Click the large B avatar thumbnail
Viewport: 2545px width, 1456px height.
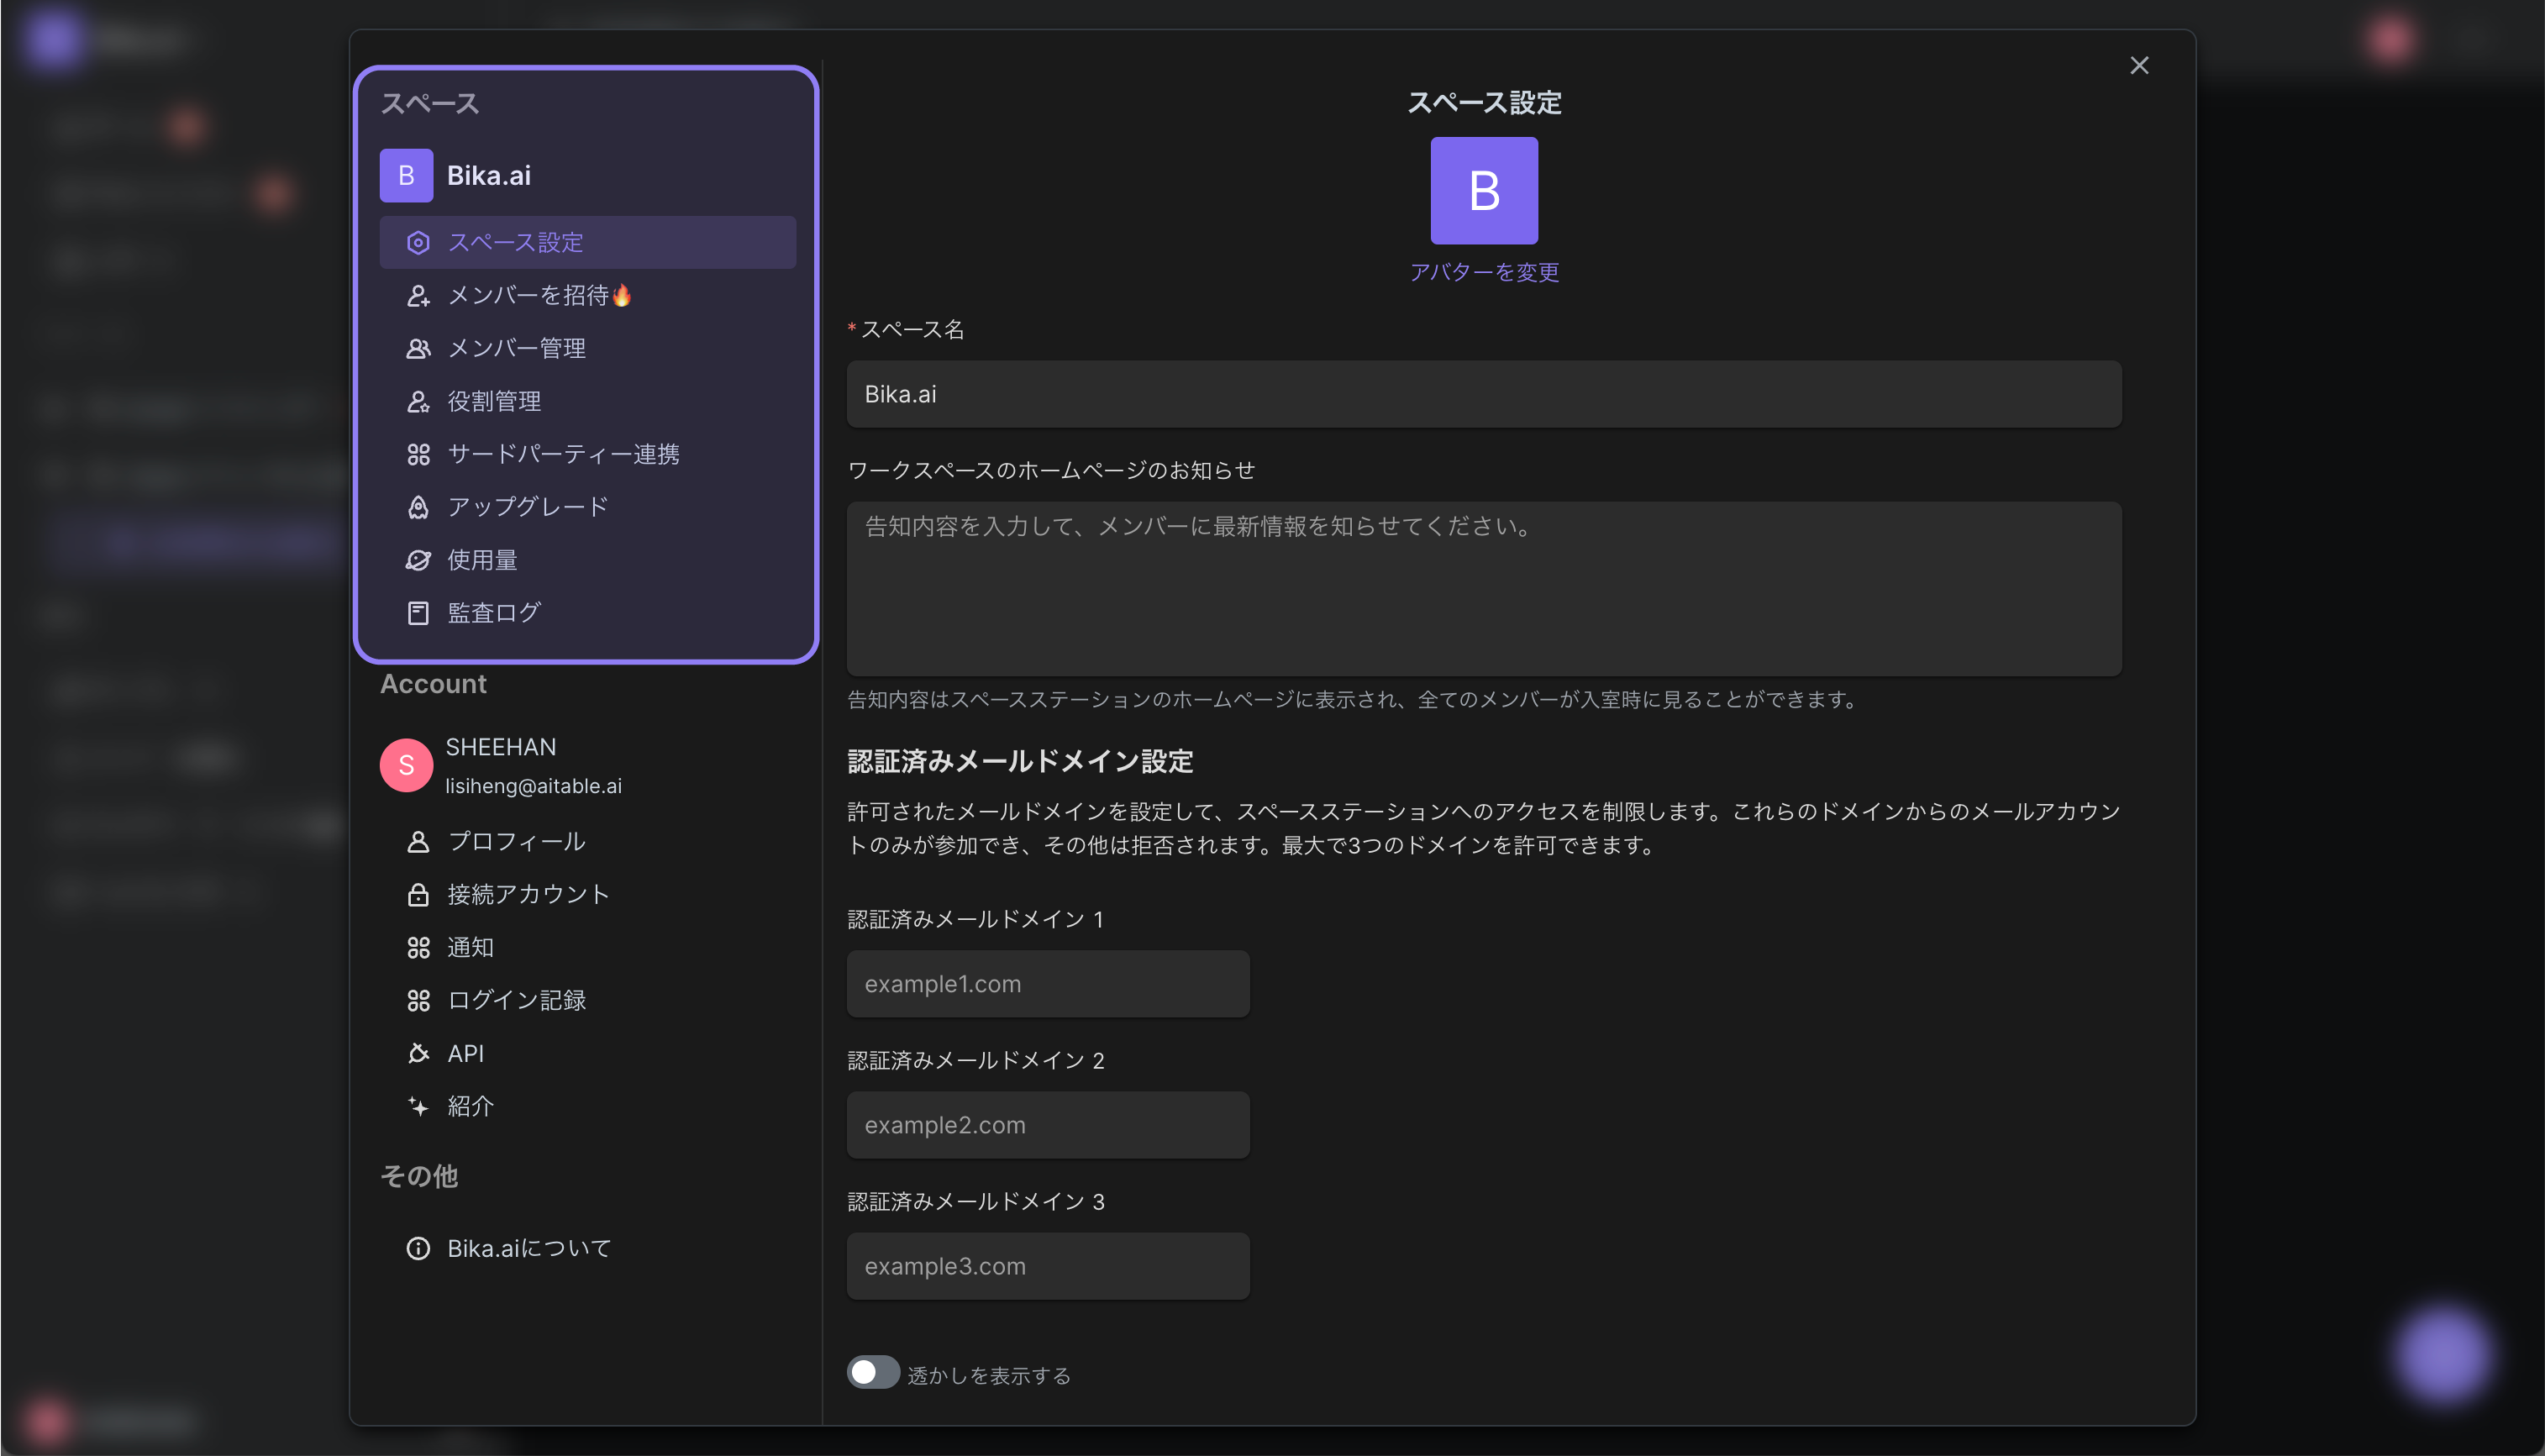(x=1484, y=191)
